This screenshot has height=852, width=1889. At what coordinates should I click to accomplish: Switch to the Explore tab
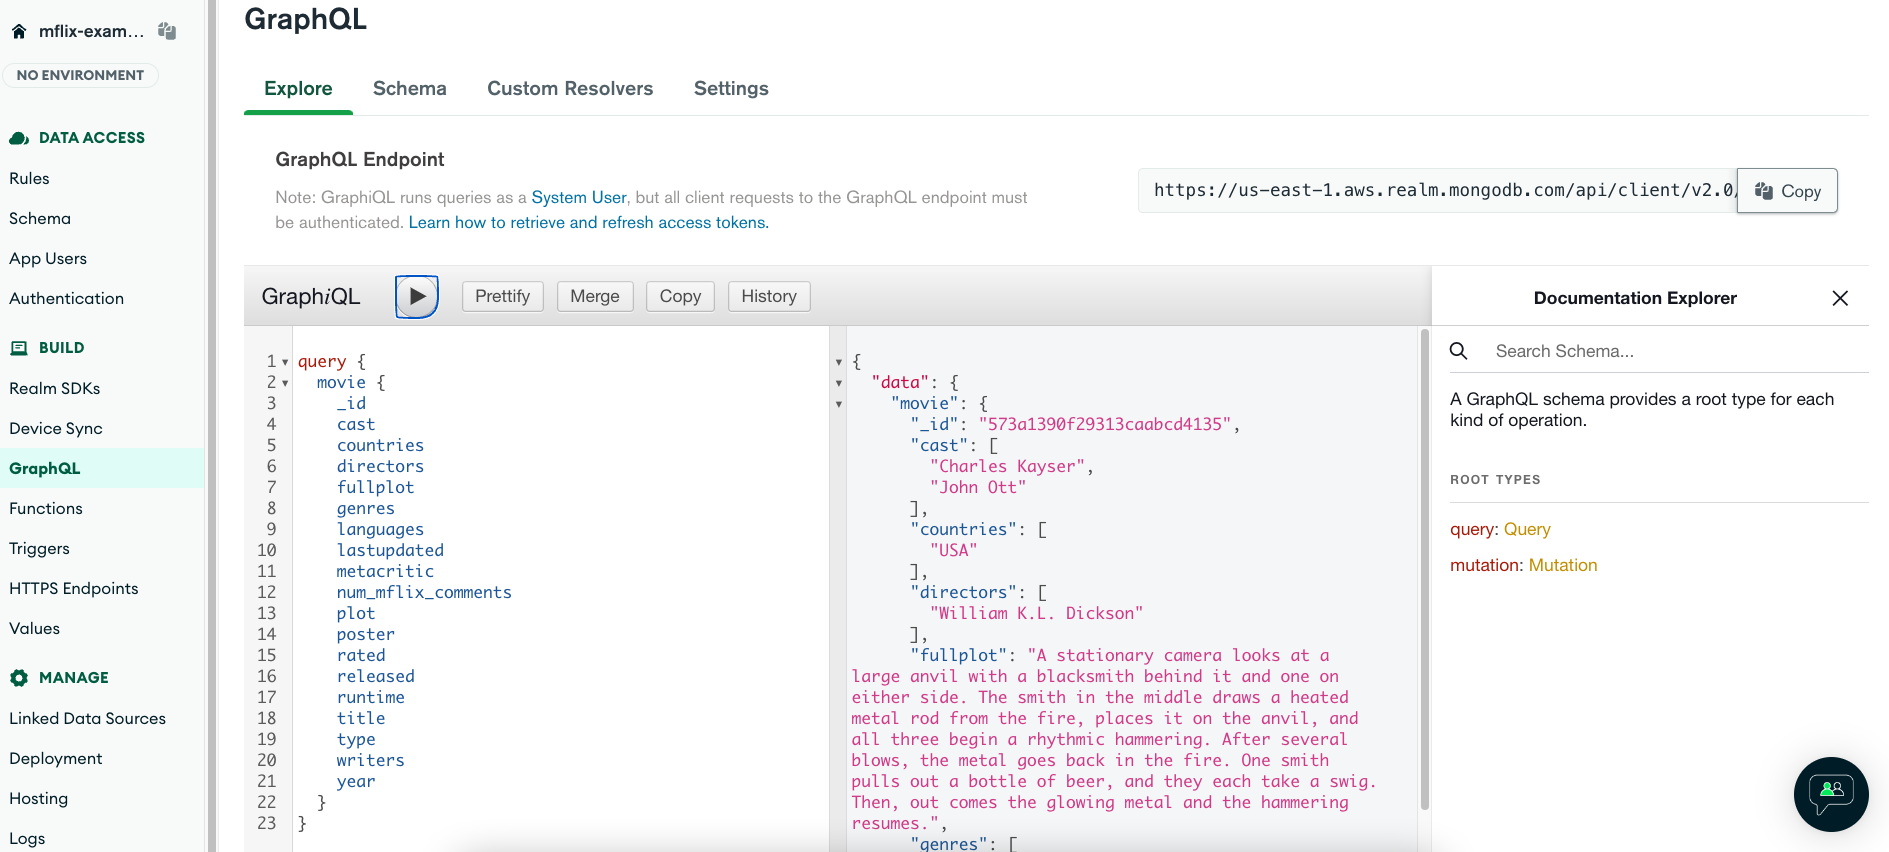[298, 88]
